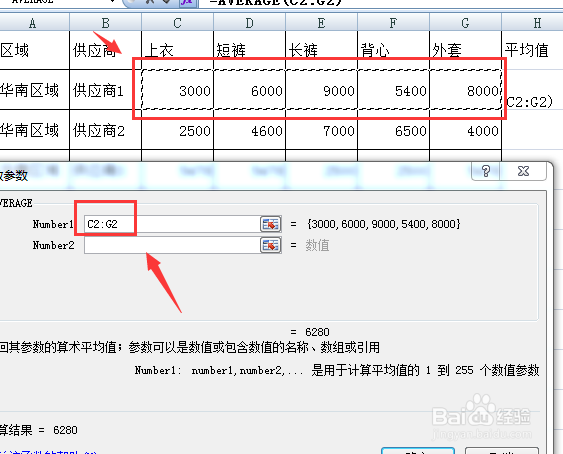Select column A header
This screenshot has height=454, width=563.
point(33,23)
